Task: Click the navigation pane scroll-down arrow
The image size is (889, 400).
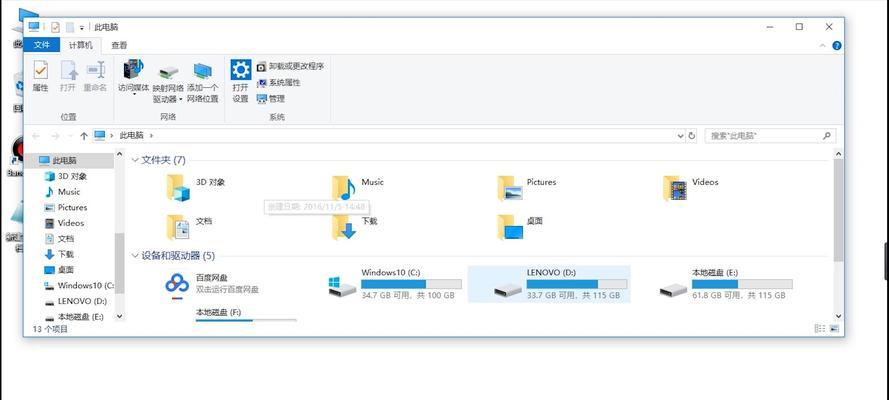Action: [119, 316]
